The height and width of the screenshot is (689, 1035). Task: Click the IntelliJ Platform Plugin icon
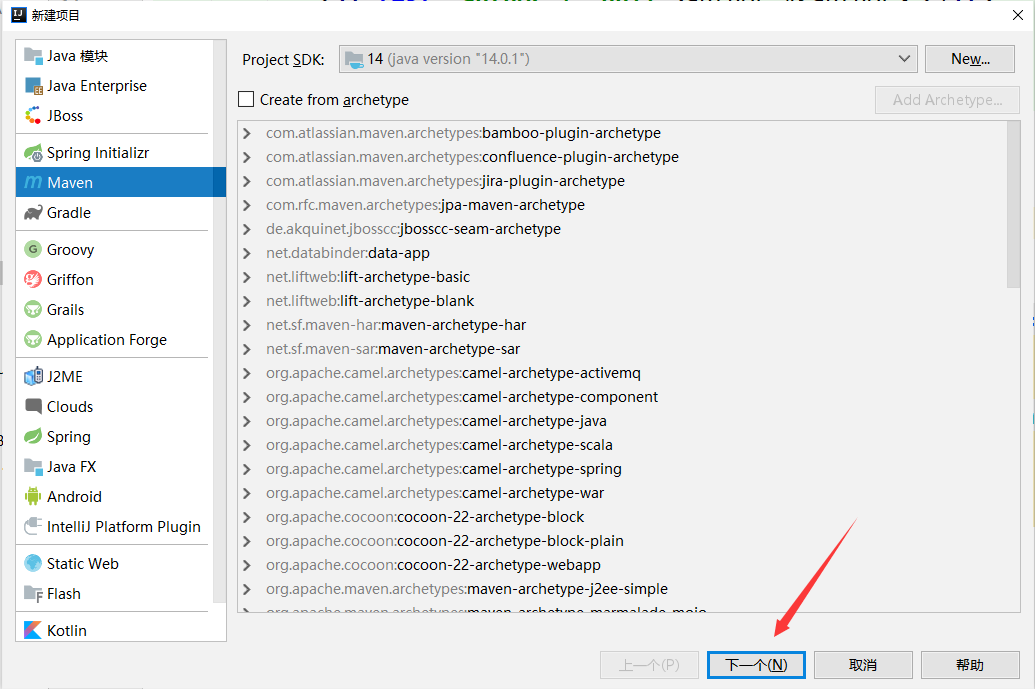point(33,526)
